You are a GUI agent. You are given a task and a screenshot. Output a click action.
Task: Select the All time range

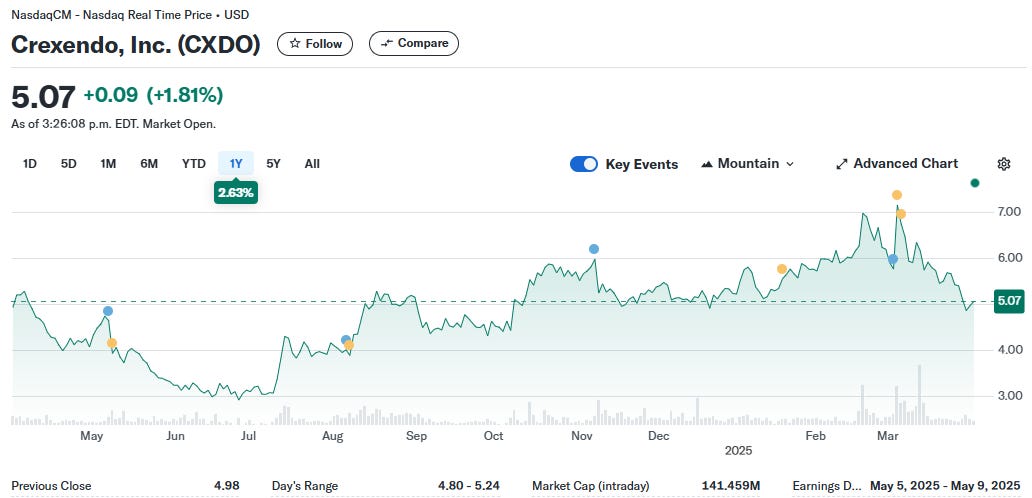tap(312, 164)
